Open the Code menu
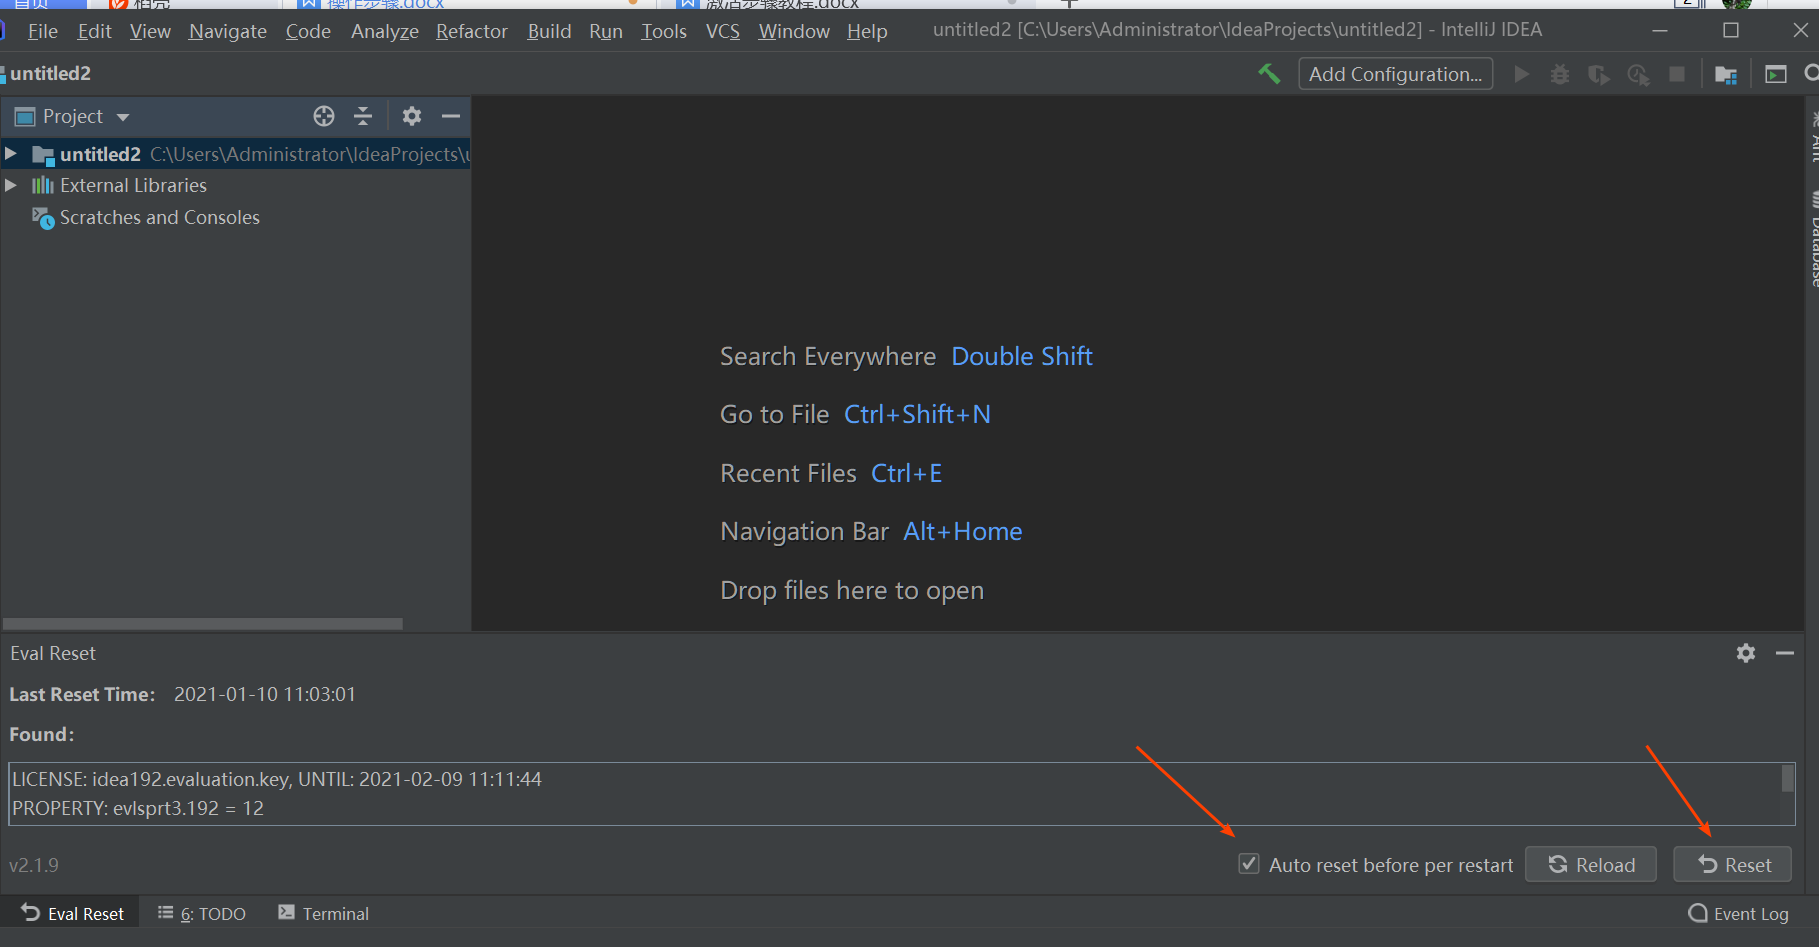Image resolution: width=1819 pixels, height=947 pixels. point(308,31)
